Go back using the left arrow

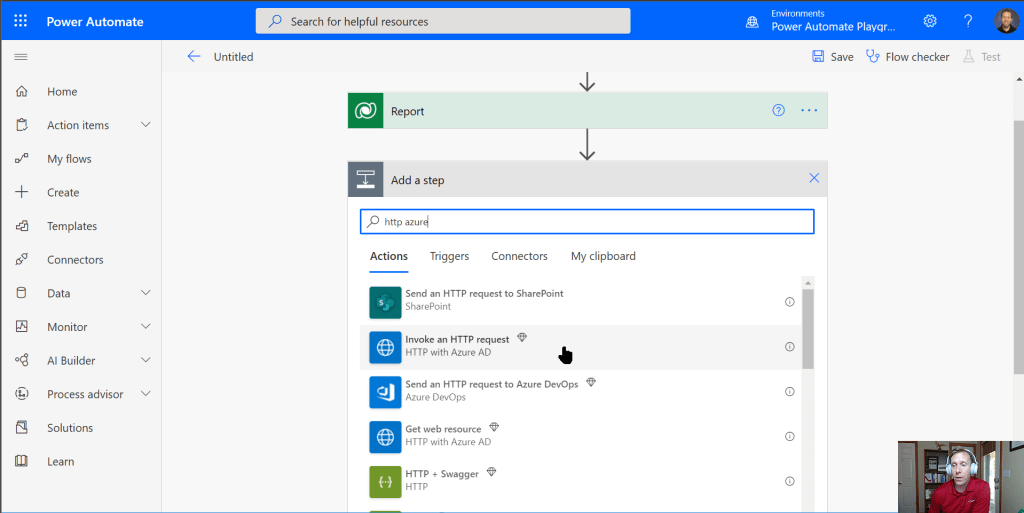point(194,57)
